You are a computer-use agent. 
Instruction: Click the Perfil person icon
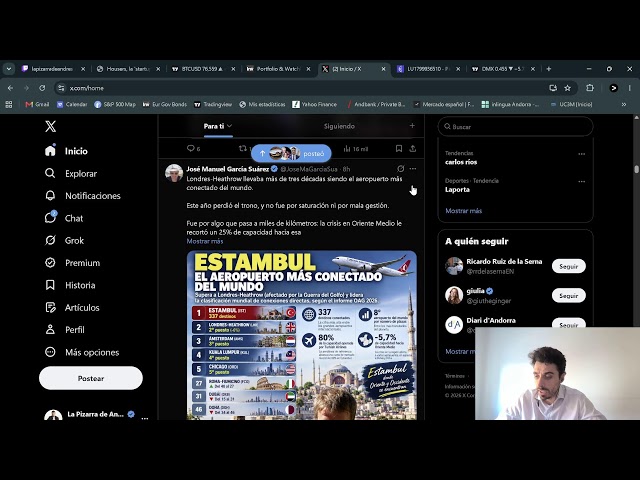(x=50, y=329)
